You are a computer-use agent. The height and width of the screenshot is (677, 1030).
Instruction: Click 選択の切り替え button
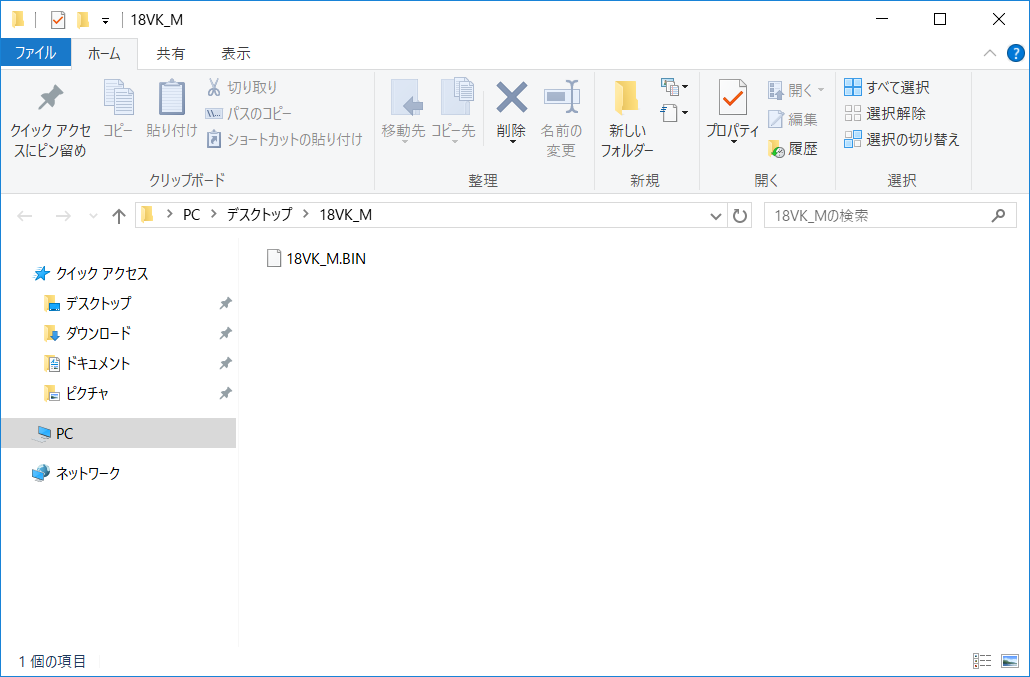[901, 140]
